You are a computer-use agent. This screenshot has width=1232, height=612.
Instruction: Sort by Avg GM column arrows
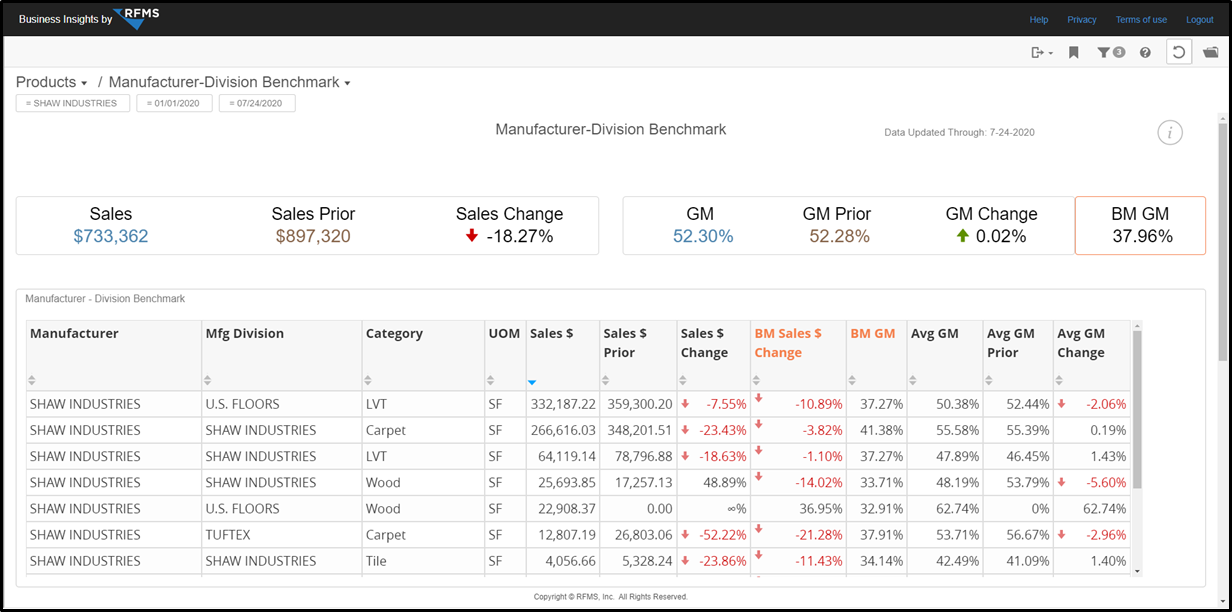913,380
